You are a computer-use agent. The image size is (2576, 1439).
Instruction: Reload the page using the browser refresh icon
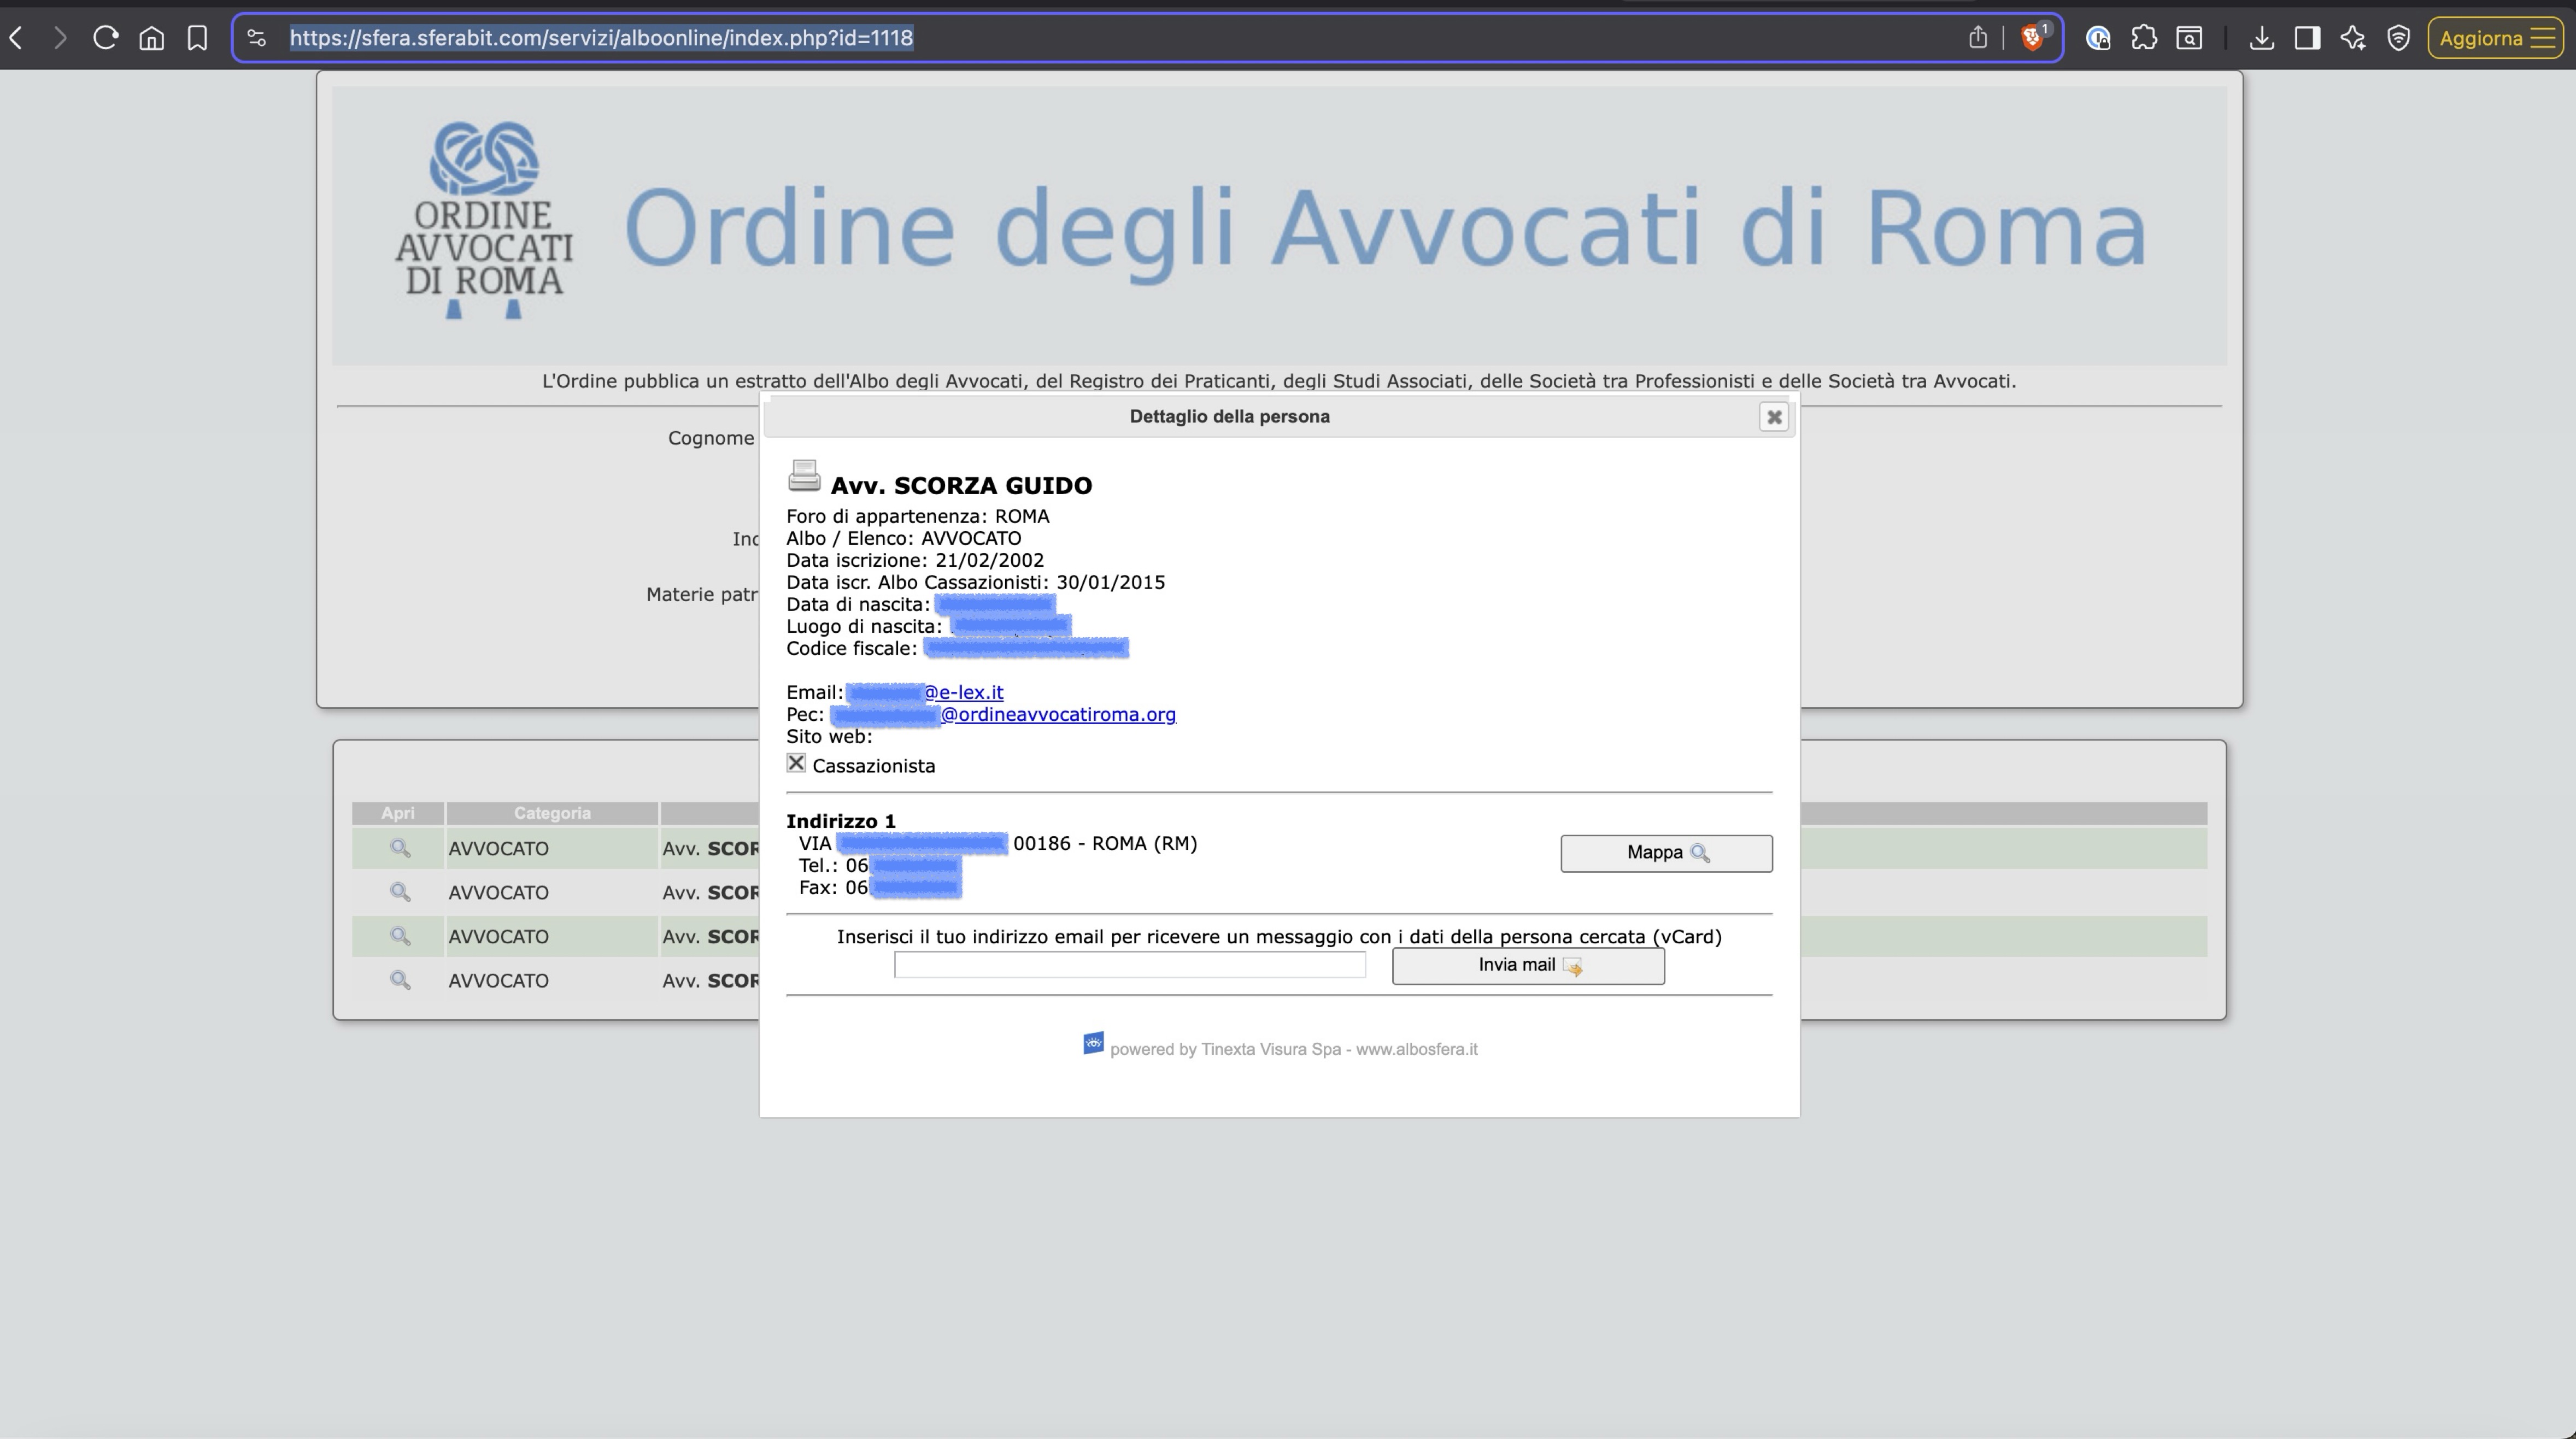105,38
